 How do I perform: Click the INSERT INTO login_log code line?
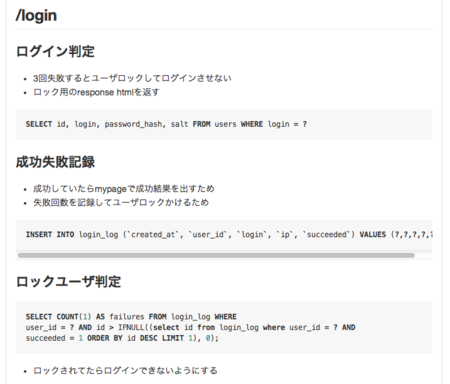(229, 235)
